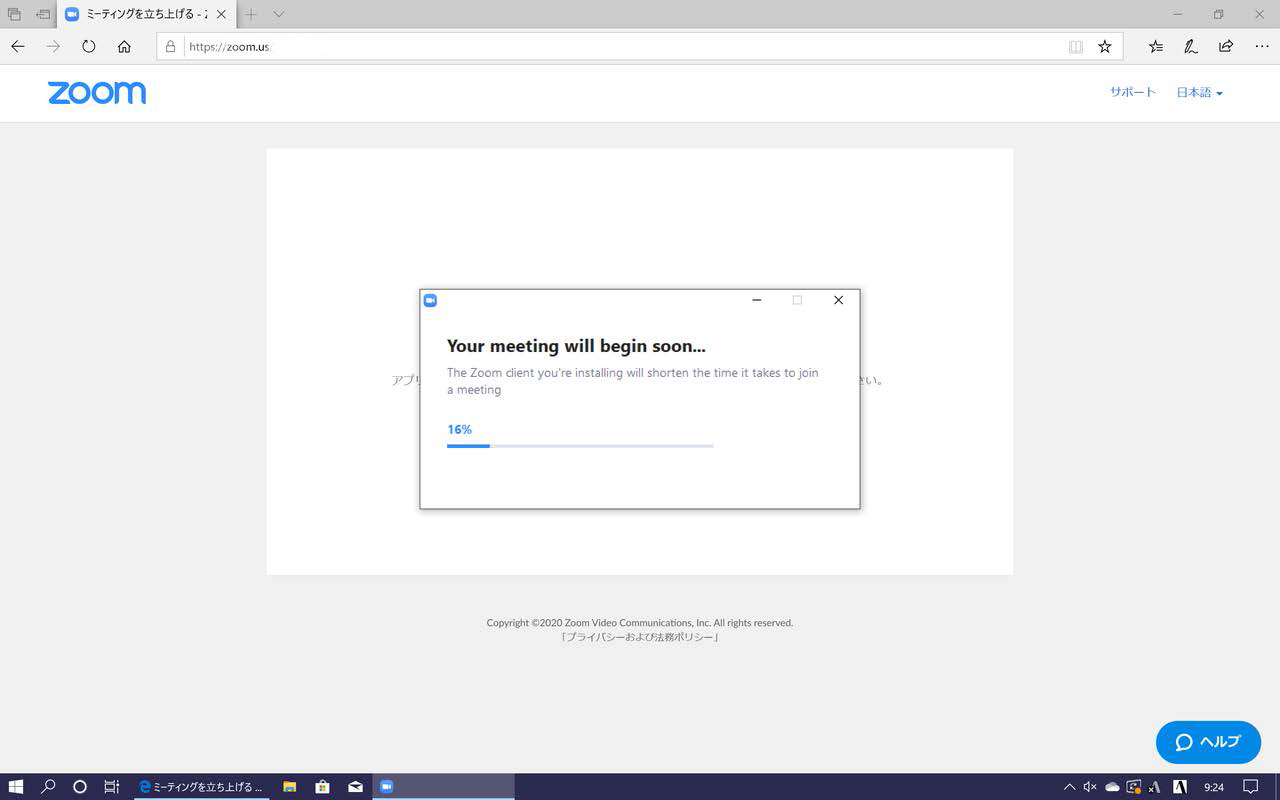The width and height of the screenshot is (1280, 800).
Task: Click the browser Back arrow
Action: [18, 46]
